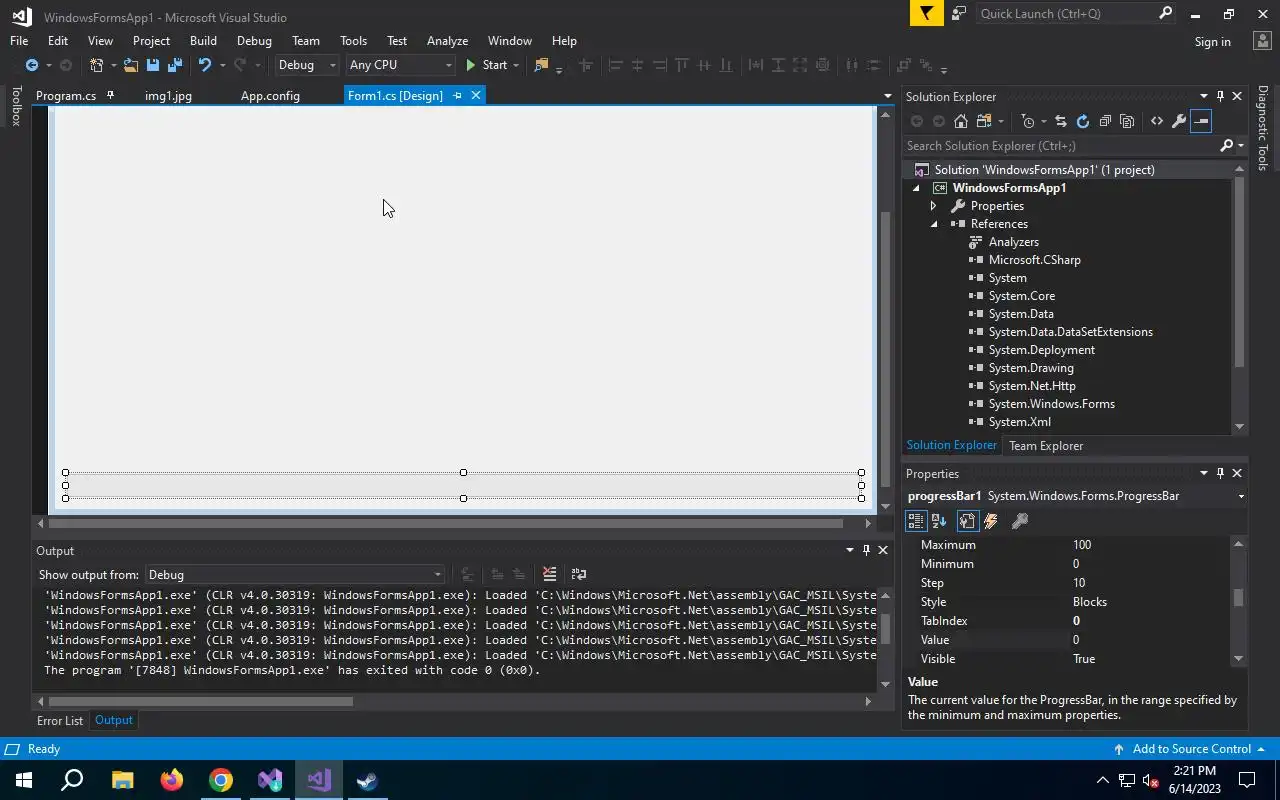This screenshot has width=1280, height=800.
Task: Open File Explorer from the taskbar
Action: (122, 780)
